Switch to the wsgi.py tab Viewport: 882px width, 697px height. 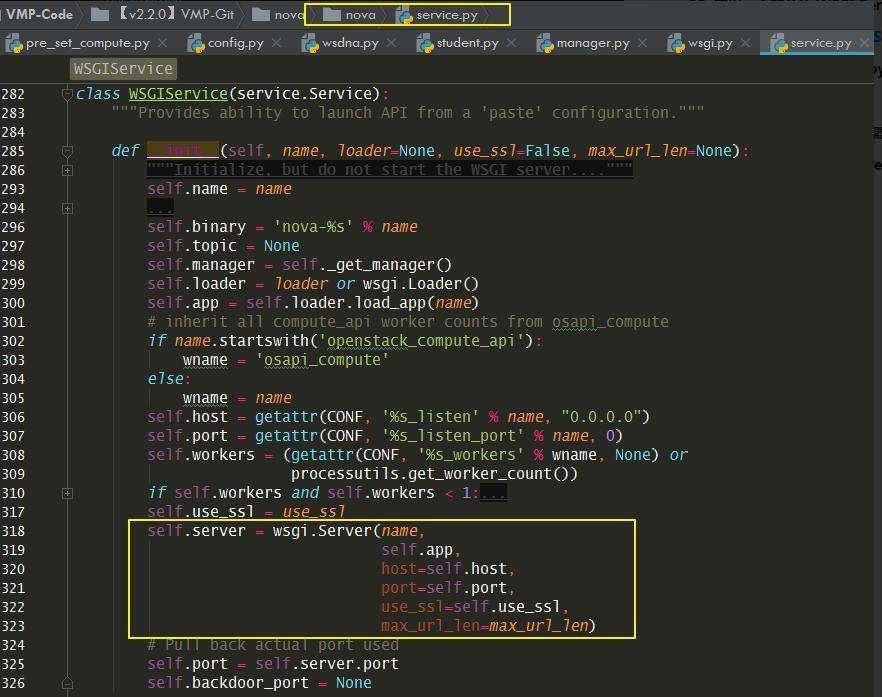(710, 43)
